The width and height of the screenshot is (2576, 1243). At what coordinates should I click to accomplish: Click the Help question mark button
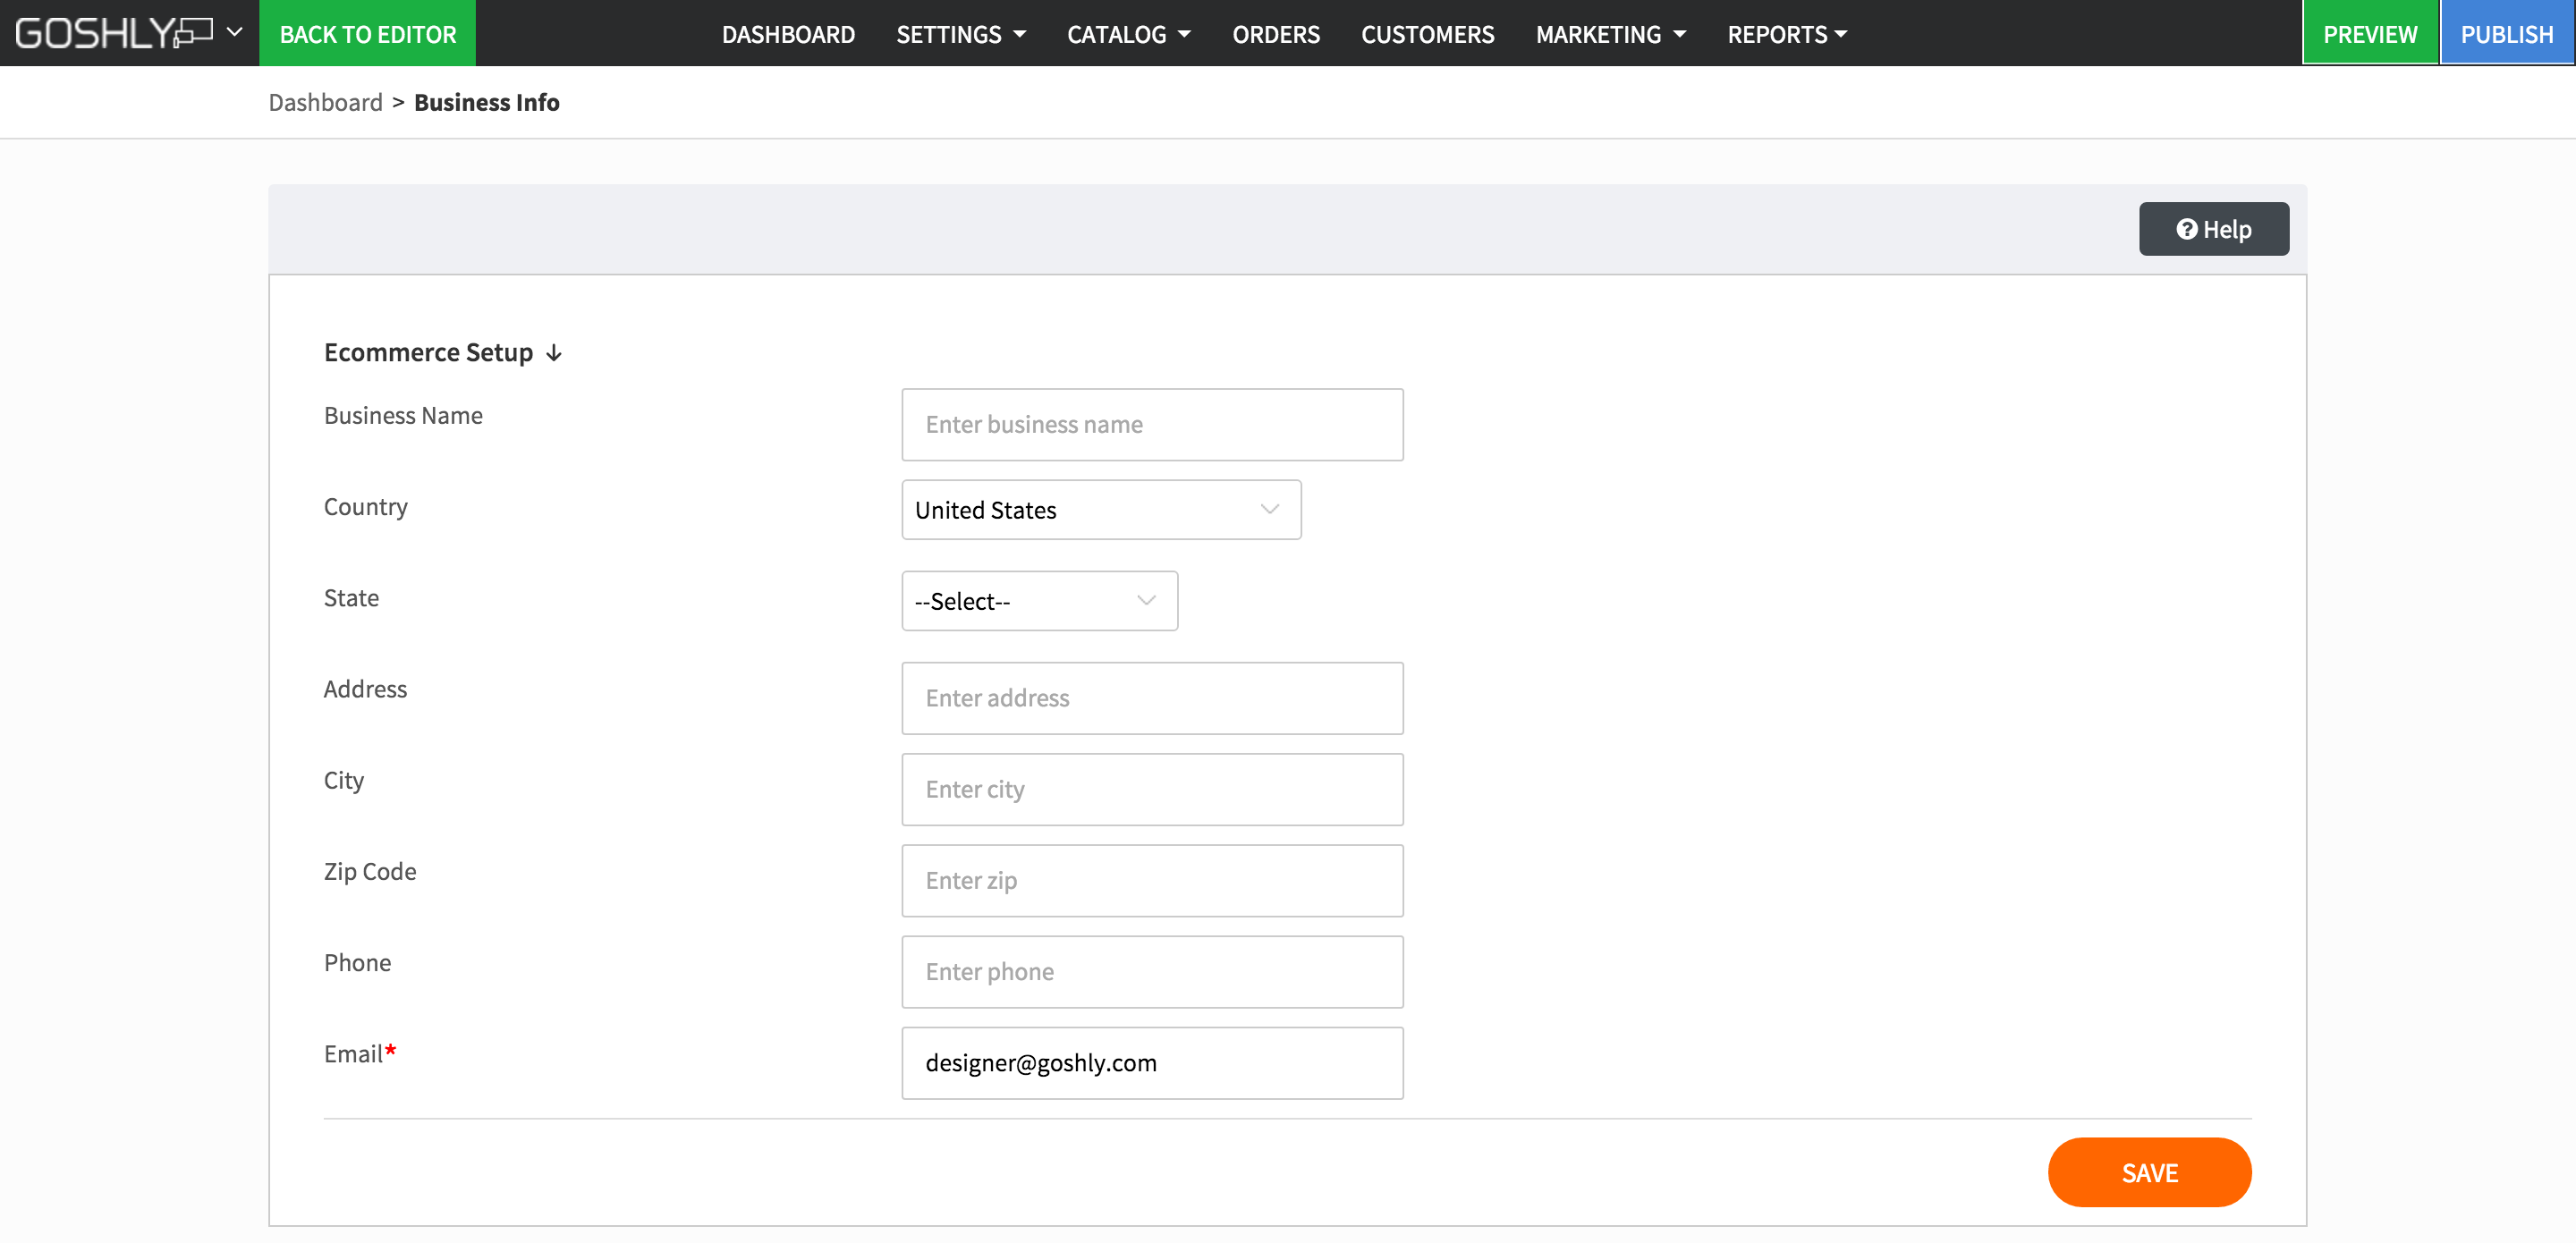point(2213,229)
